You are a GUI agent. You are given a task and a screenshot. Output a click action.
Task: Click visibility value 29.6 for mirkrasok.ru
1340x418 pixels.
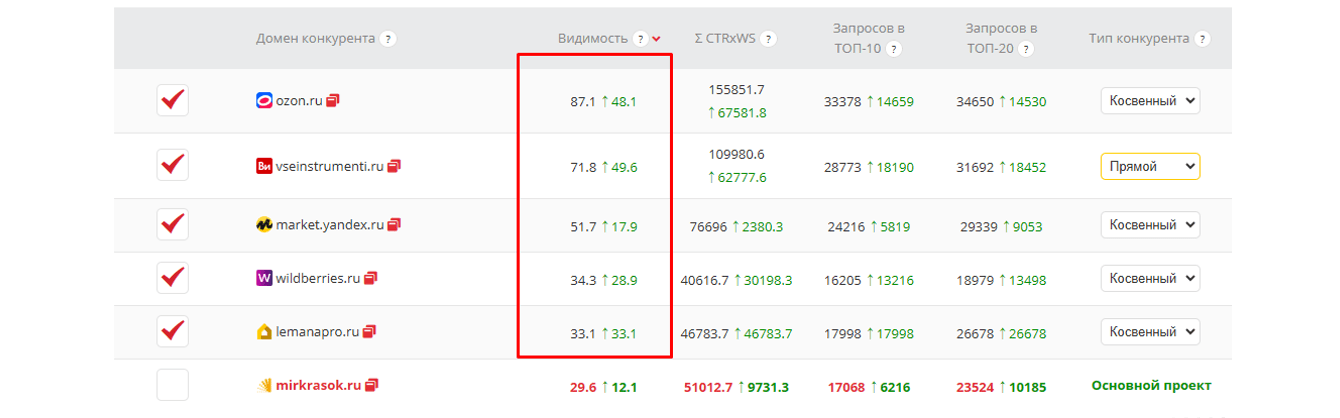click(x=583, y=387)
